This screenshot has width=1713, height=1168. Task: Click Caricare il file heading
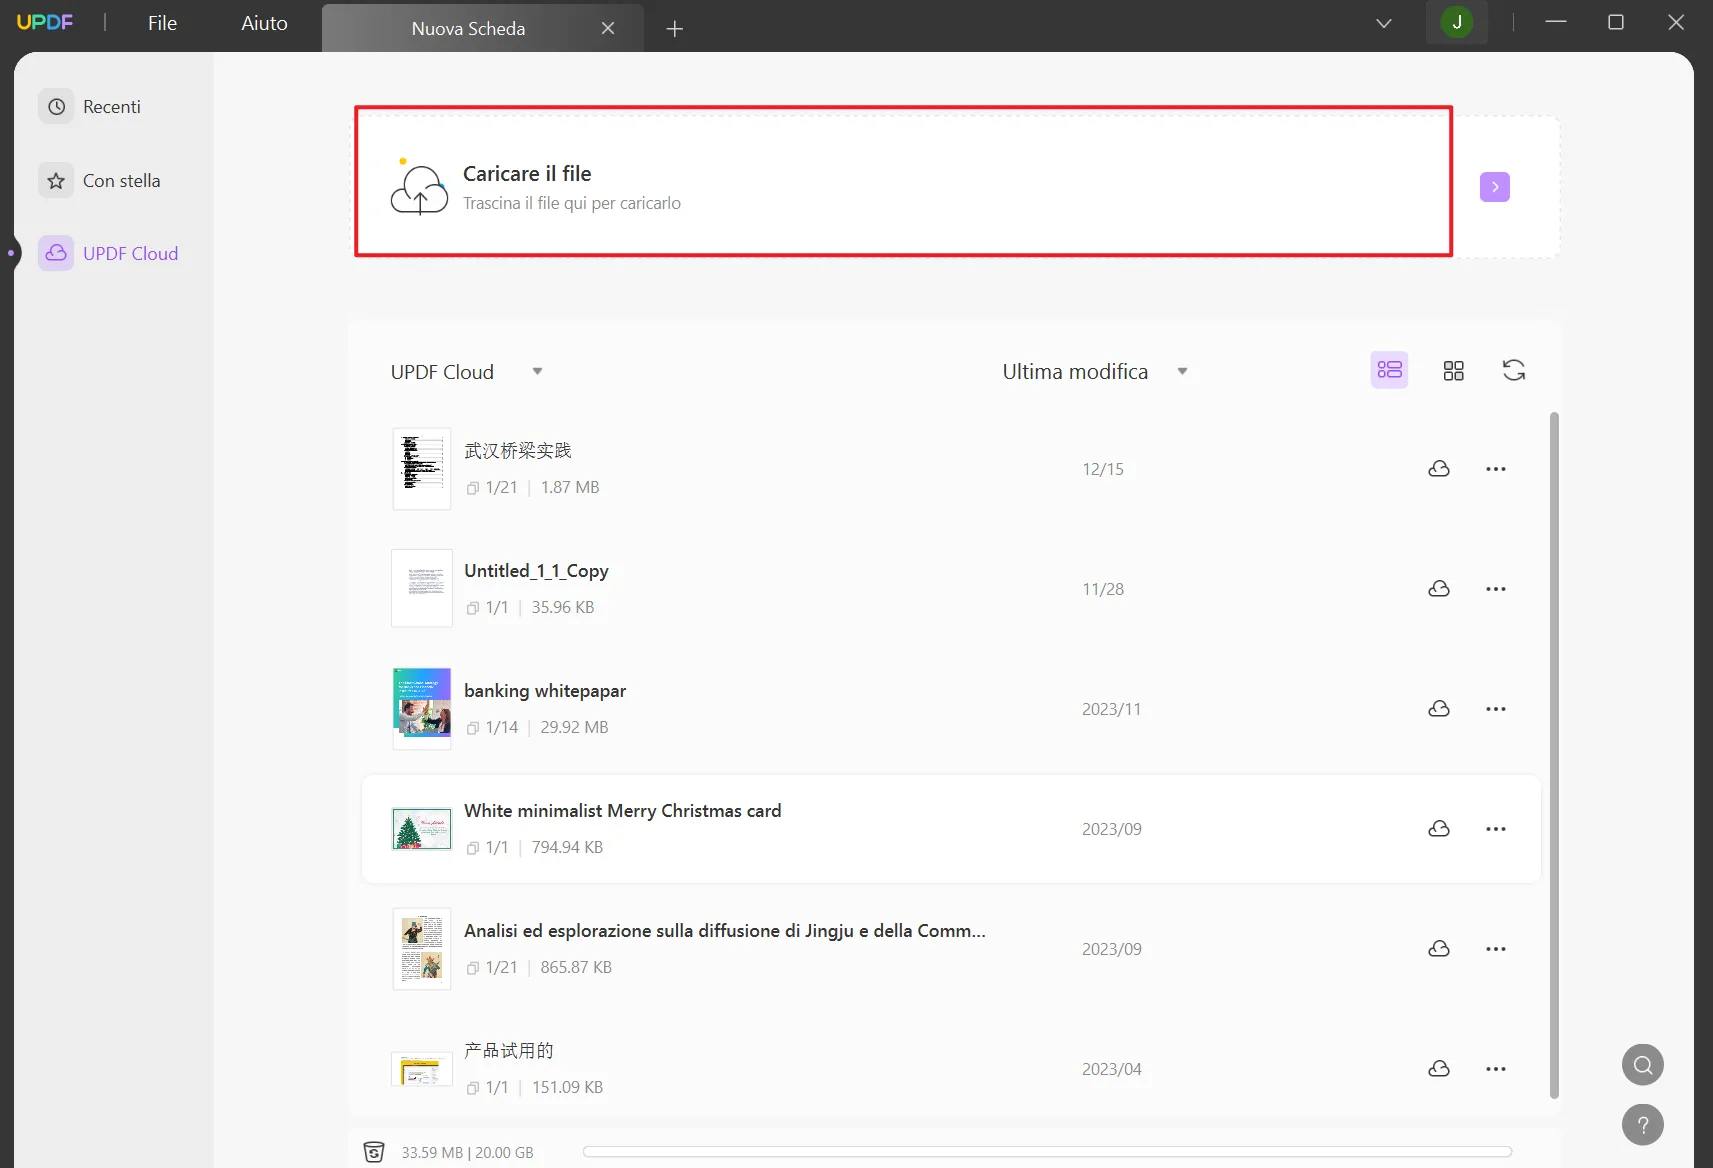527,174
